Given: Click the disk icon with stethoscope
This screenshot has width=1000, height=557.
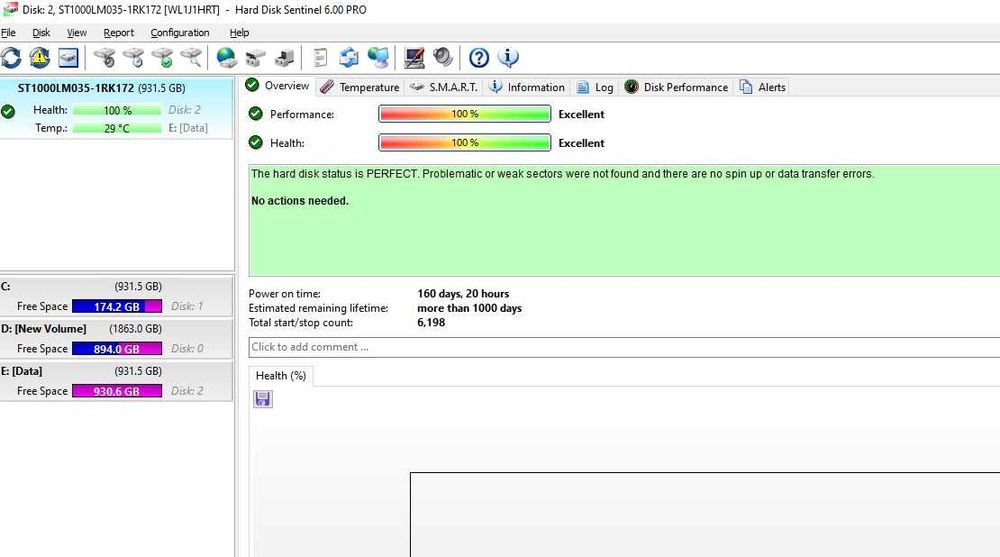Looking at the screenshot, I should [x=105, y=58].
